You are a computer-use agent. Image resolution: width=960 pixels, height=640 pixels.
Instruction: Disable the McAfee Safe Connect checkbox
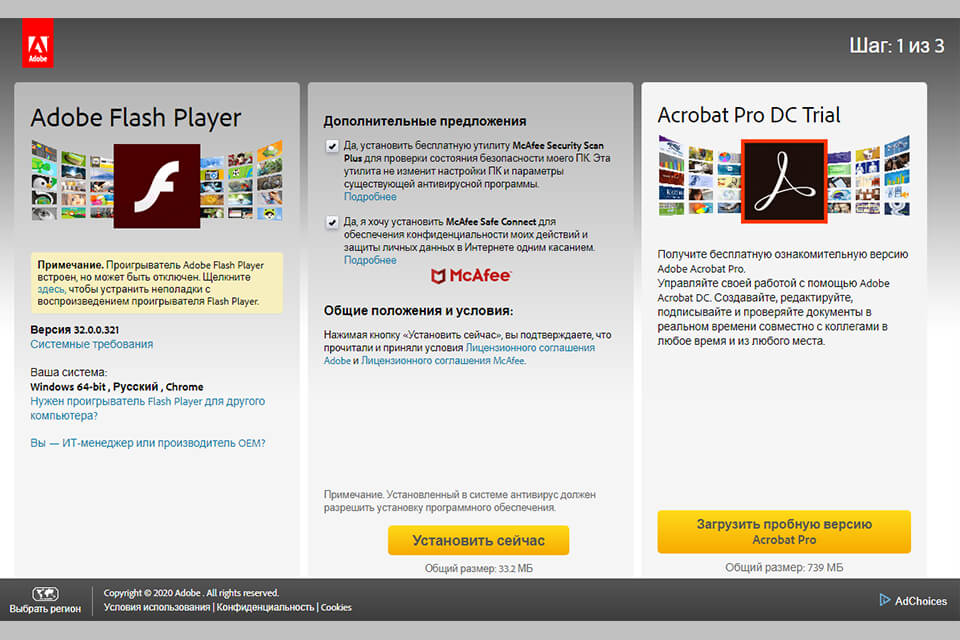point(331,222)
